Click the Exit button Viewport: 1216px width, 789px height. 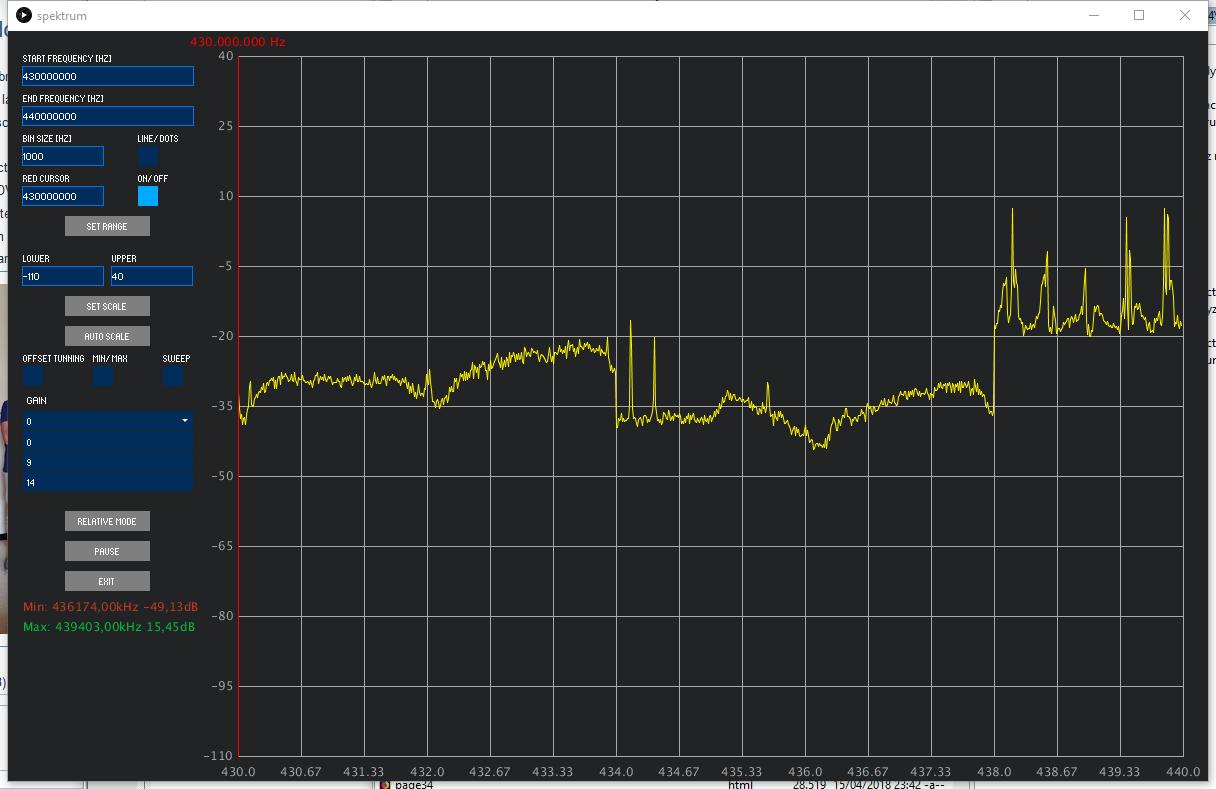click(107, 581)
